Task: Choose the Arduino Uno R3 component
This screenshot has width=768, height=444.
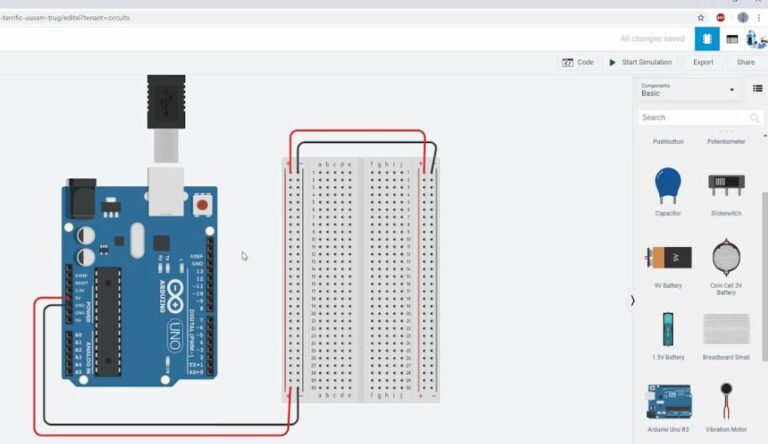Action: coord(668,400)
